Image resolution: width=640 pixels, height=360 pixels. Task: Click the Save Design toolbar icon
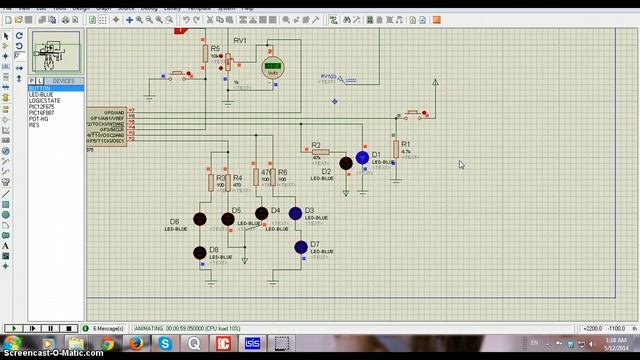29,20
